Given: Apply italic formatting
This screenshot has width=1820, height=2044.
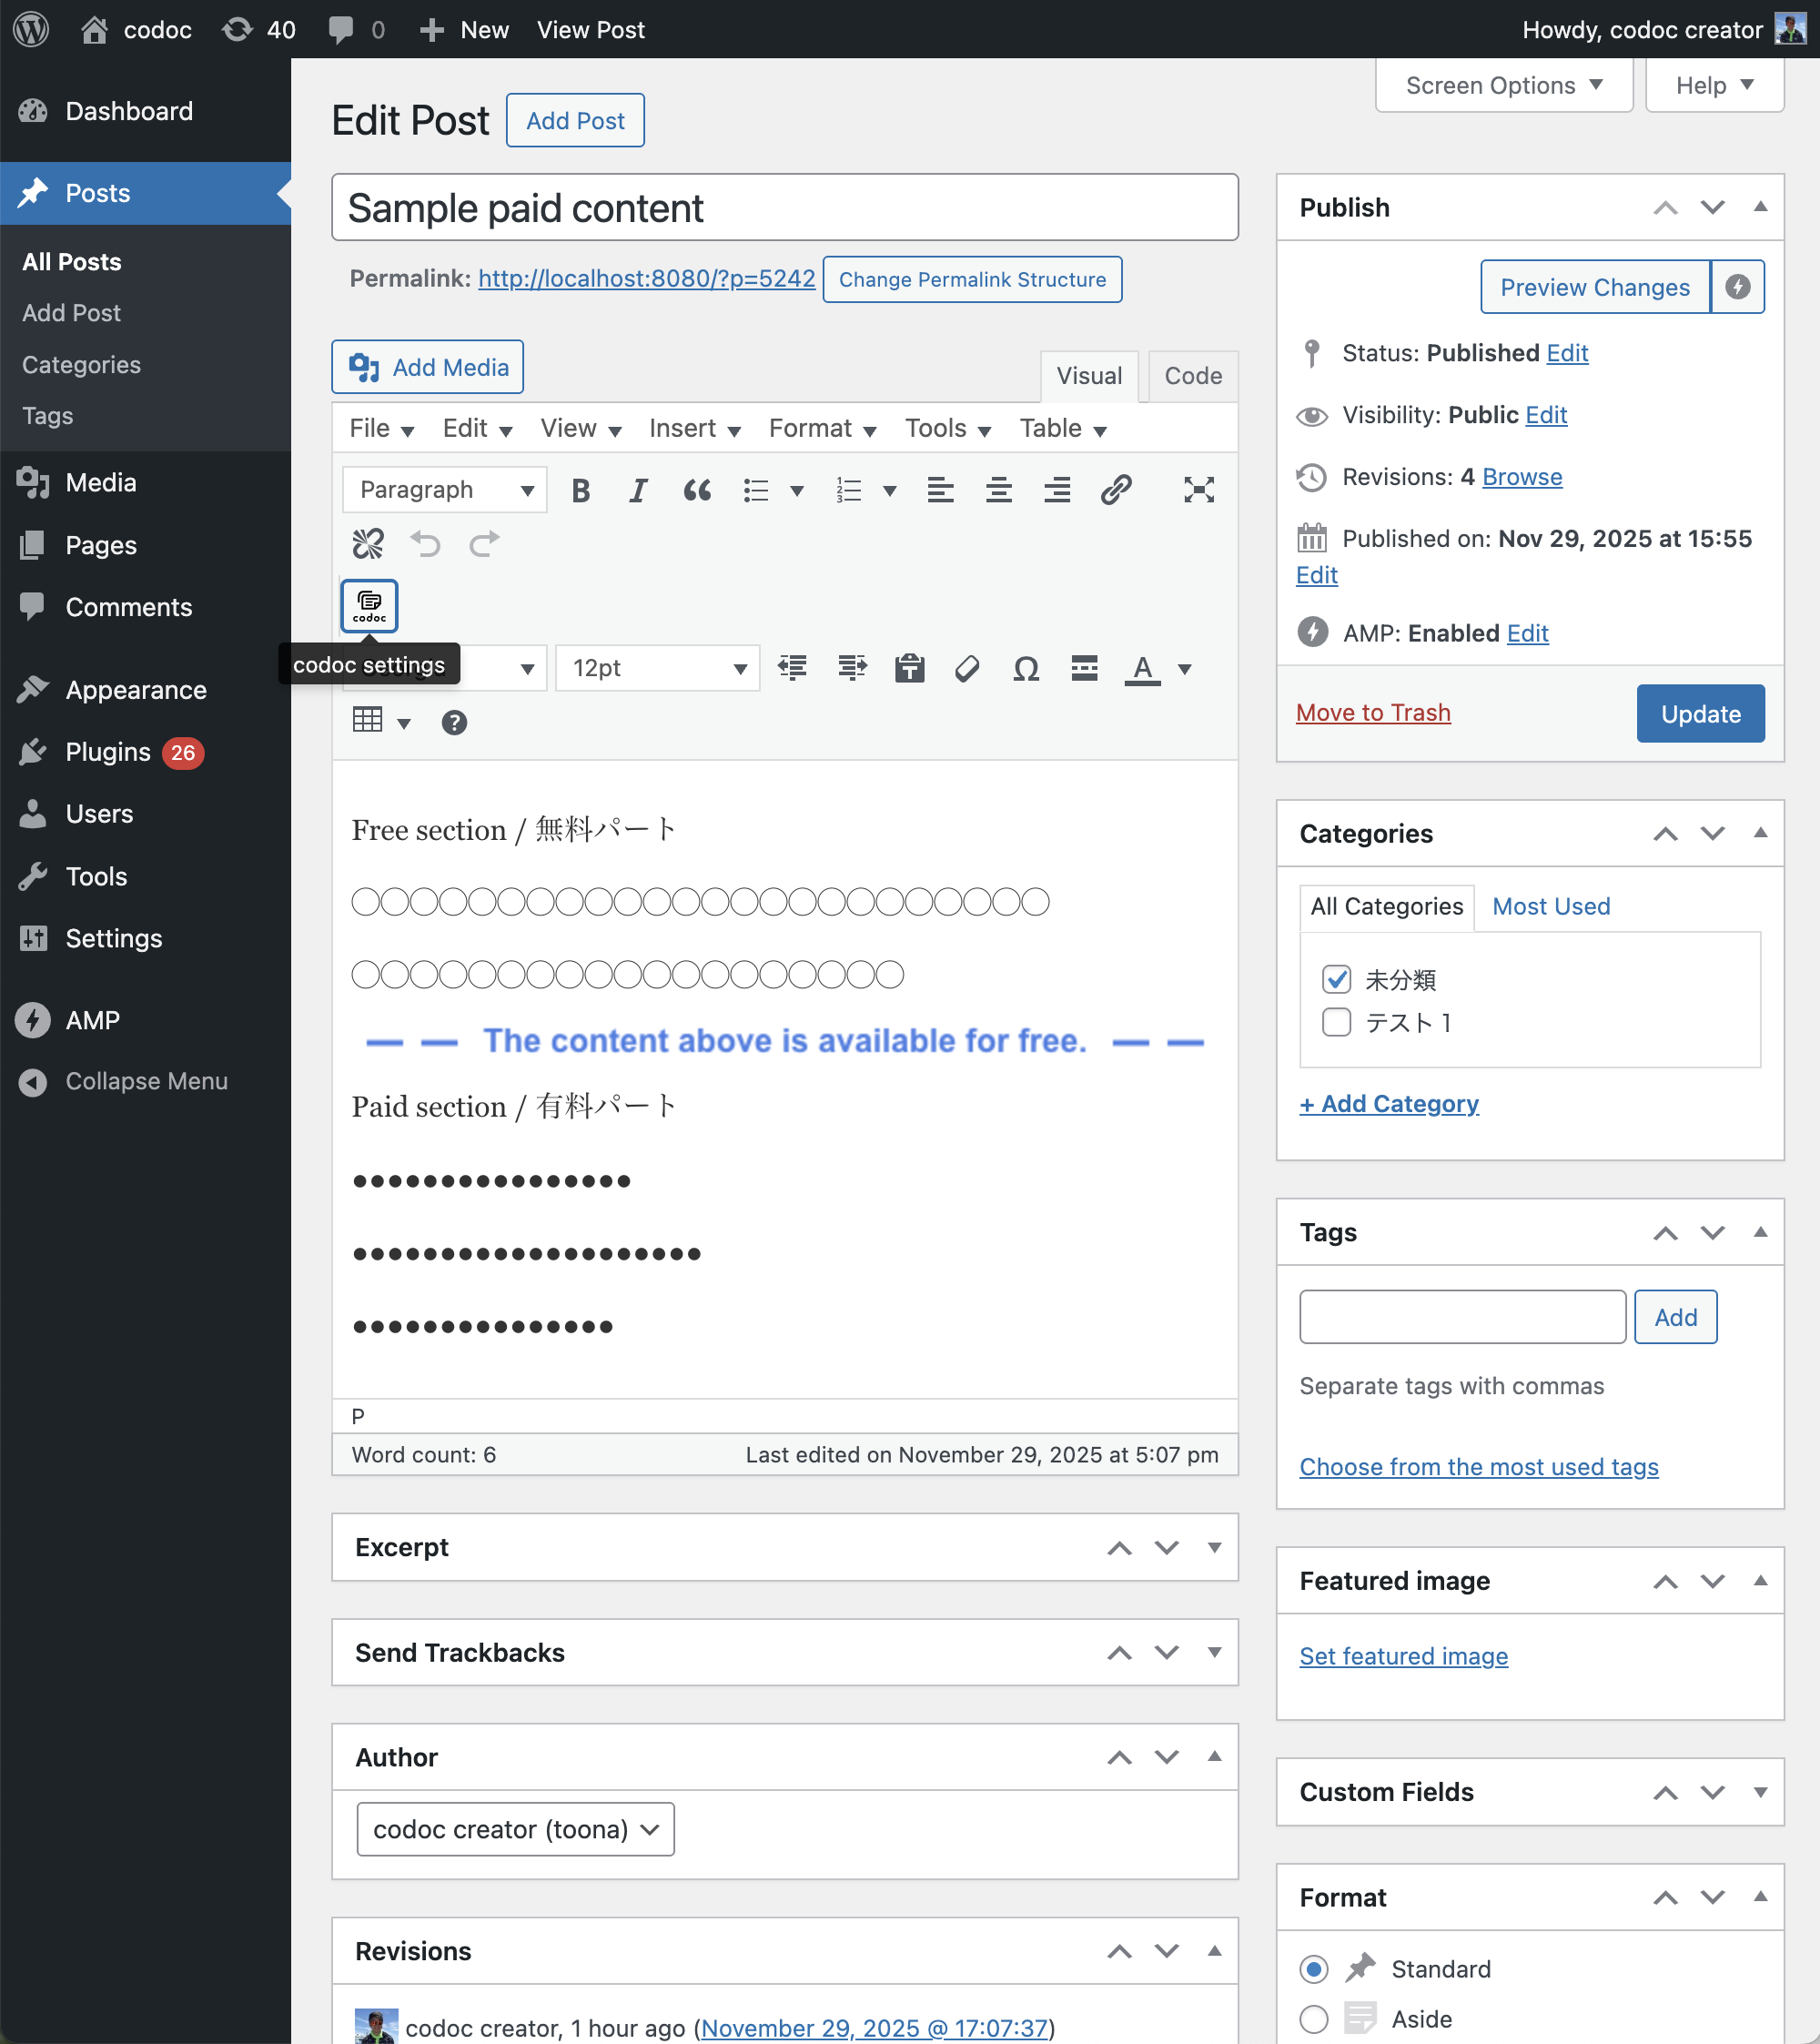Looking at the screenshot, I should coord(638,490).
